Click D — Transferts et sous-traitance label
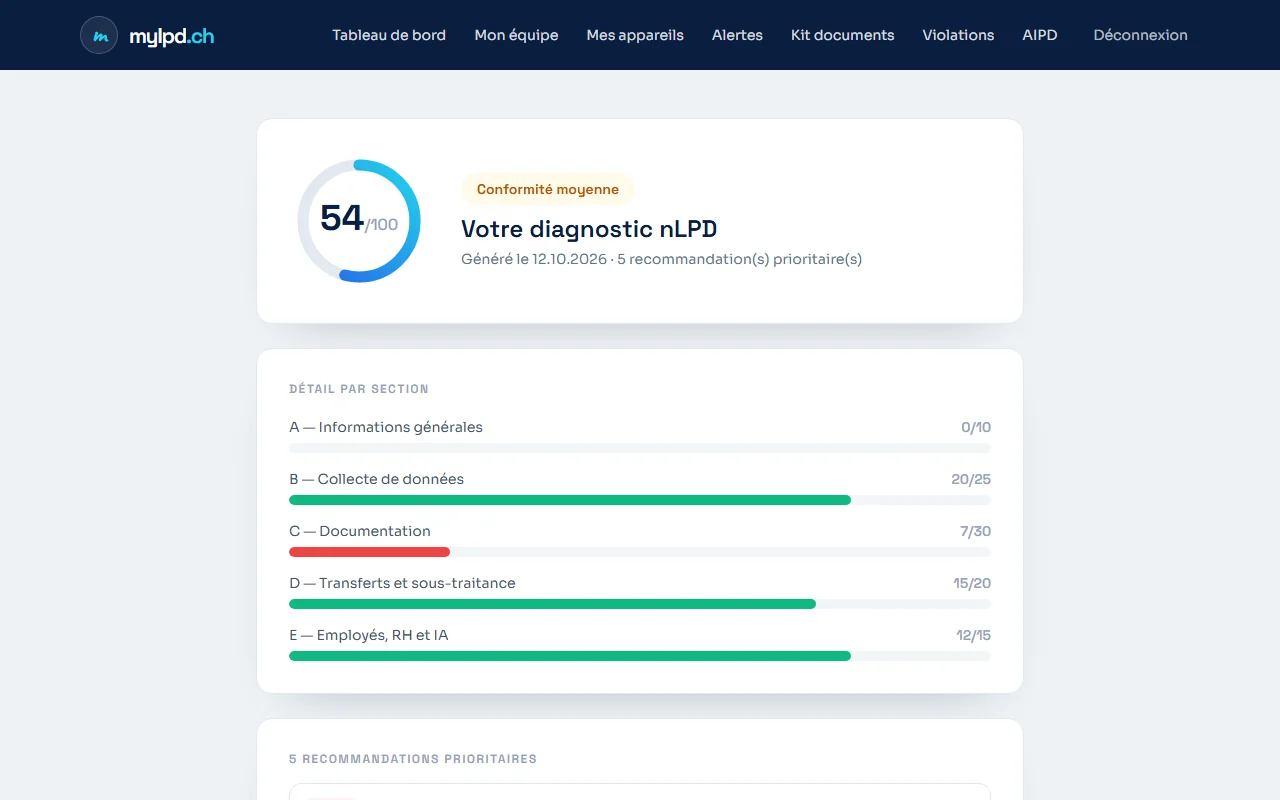 coord(402,583)
